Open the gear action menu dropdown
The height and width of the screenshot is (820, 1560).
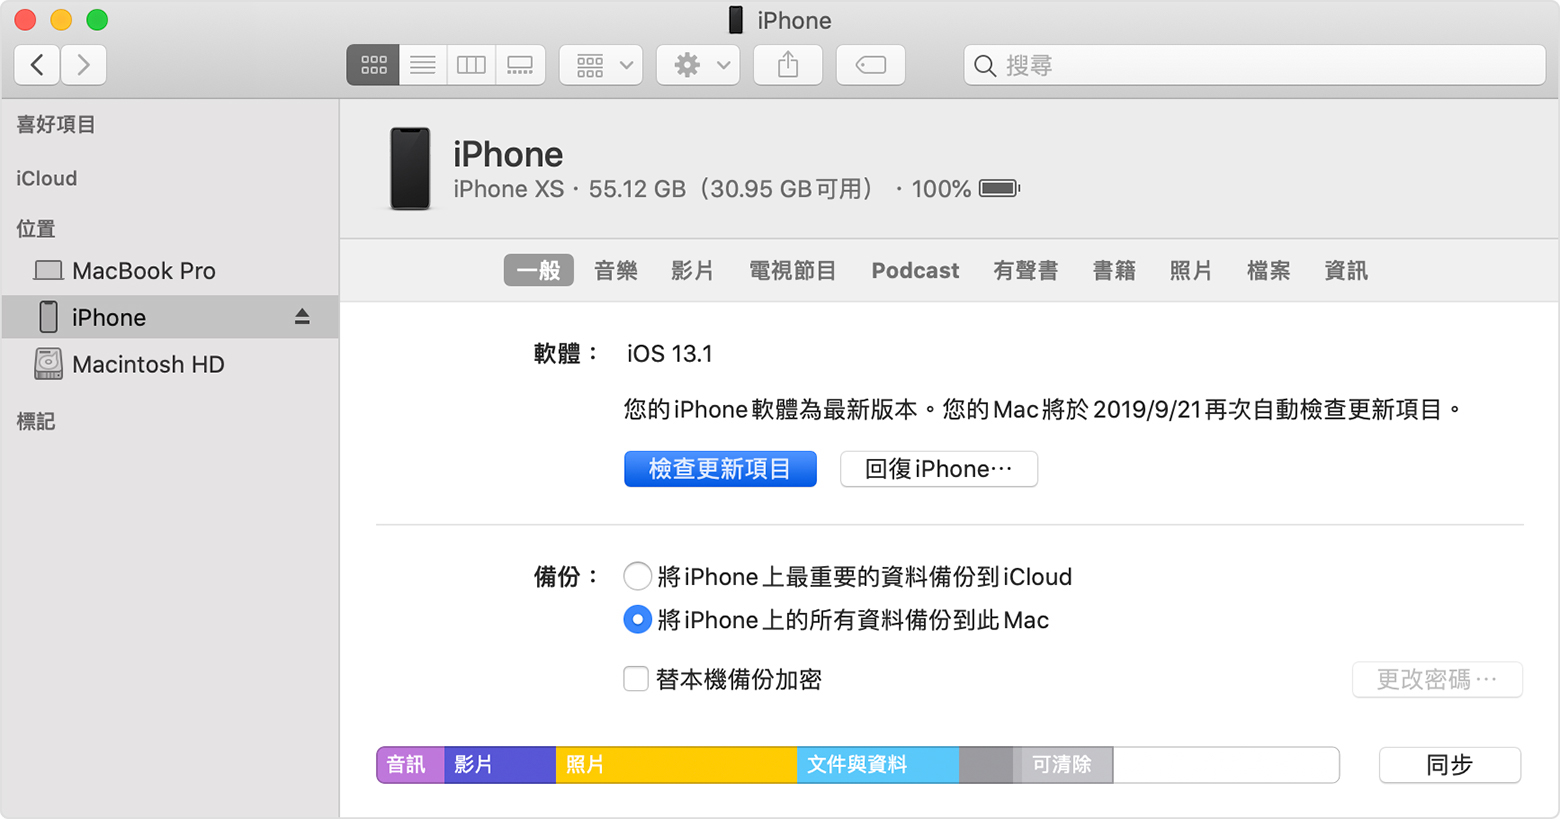(x=698, y=65)
